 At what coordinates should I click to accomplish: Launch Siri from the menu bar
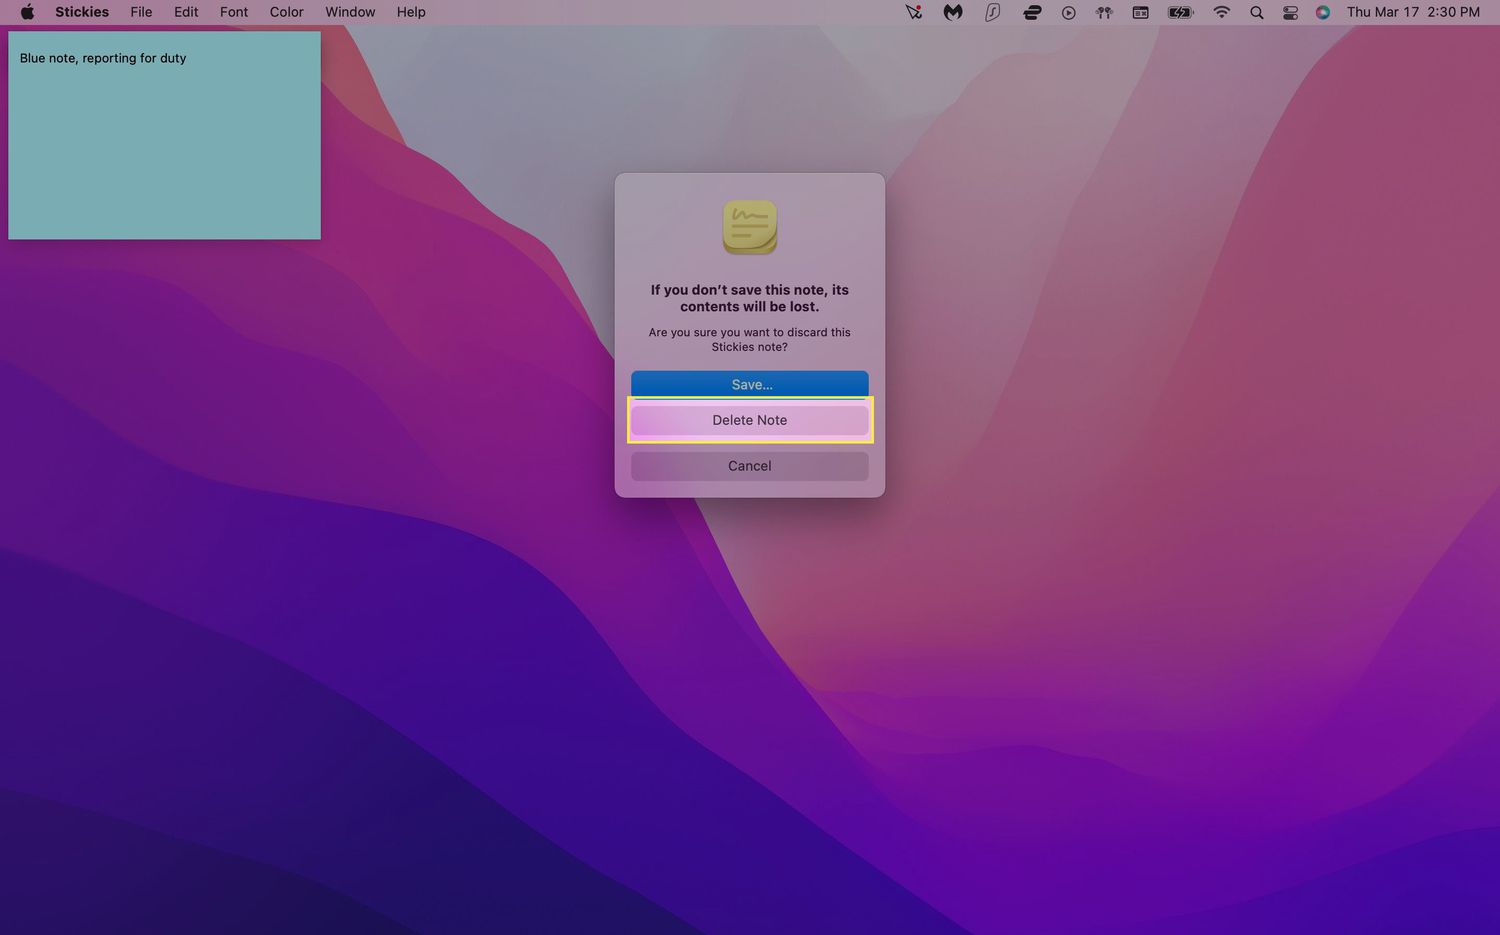[1322, 12]
